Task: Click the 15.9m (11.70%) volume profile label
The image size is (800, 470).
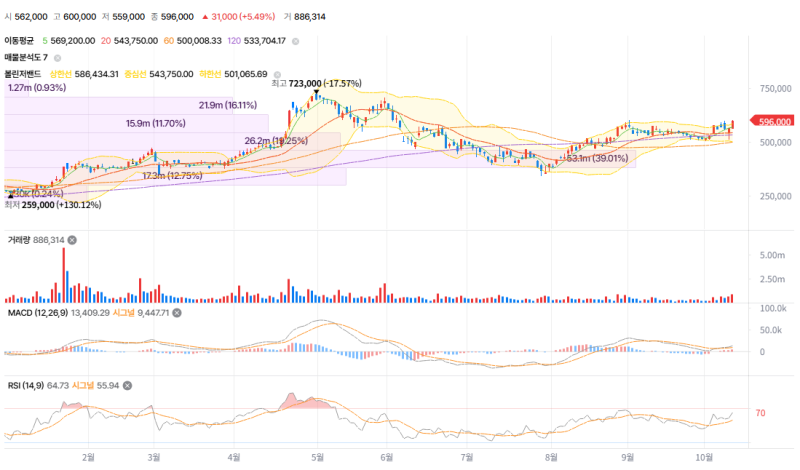Action: point(156,123)
